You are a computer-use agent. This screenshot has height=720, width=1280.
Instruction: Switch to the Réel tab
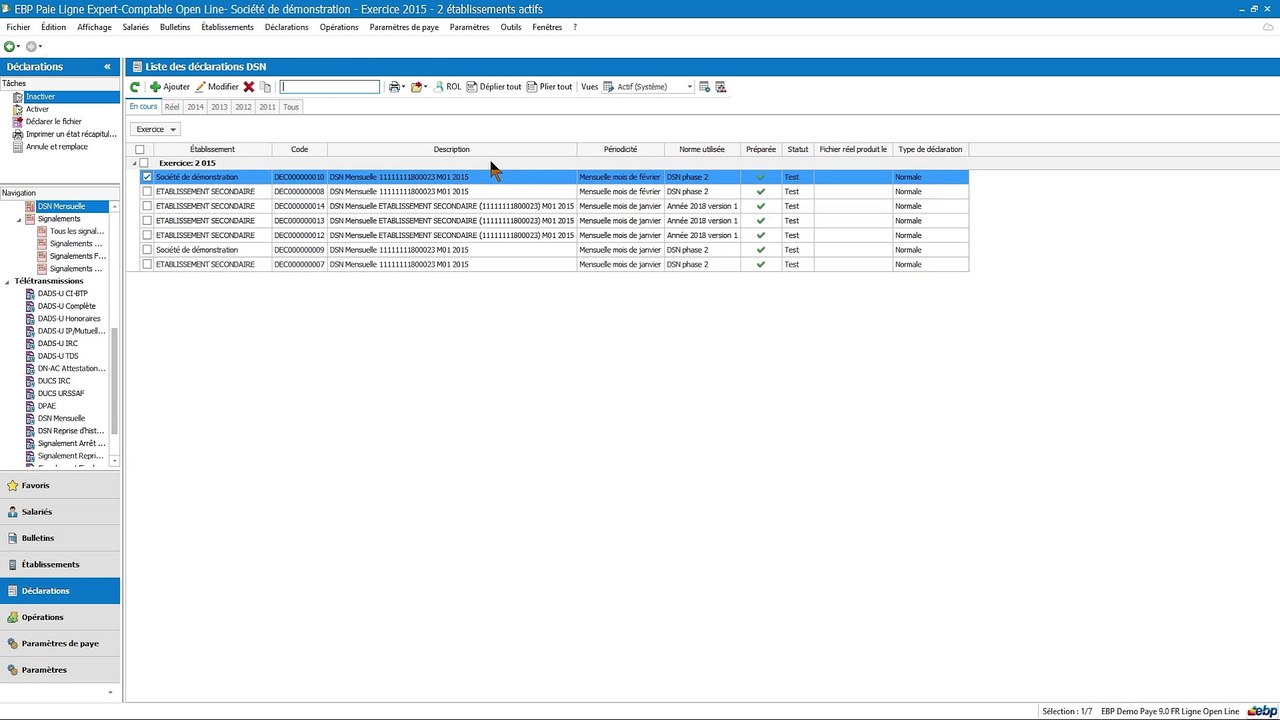pos(172,107)
